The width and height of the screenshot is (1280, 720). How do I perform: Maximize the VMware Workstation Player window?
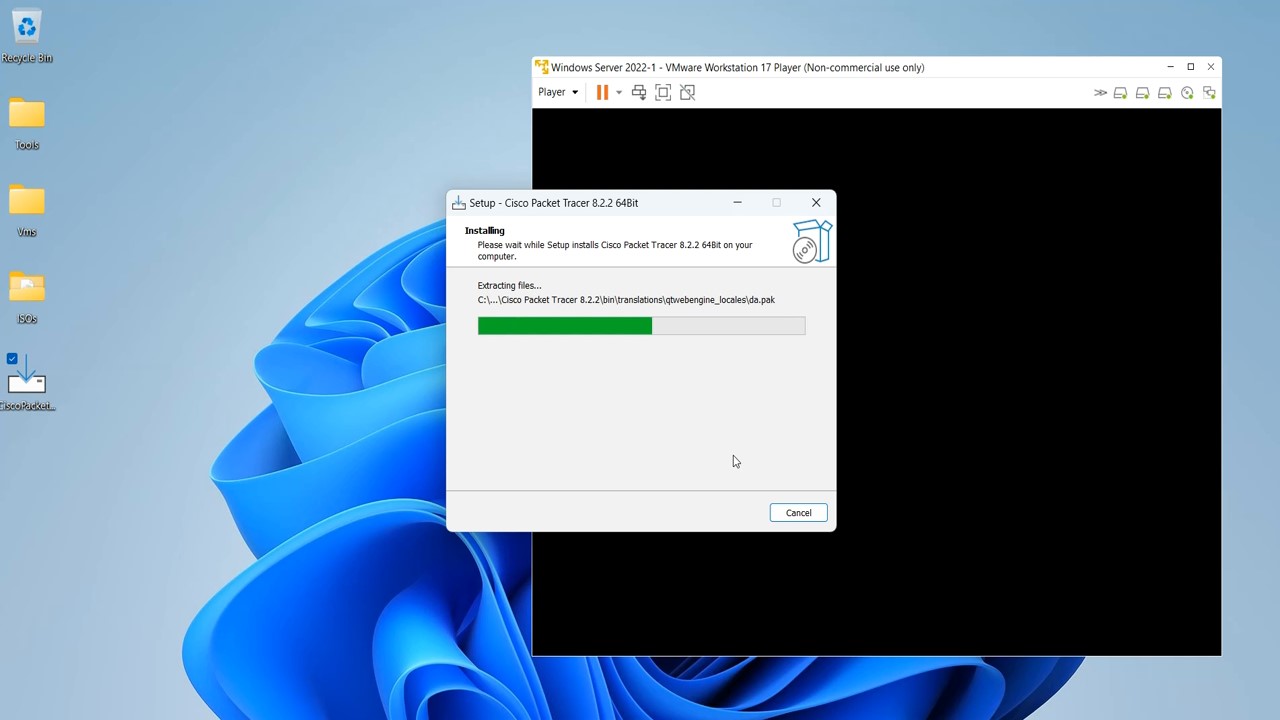point(1190,67)
